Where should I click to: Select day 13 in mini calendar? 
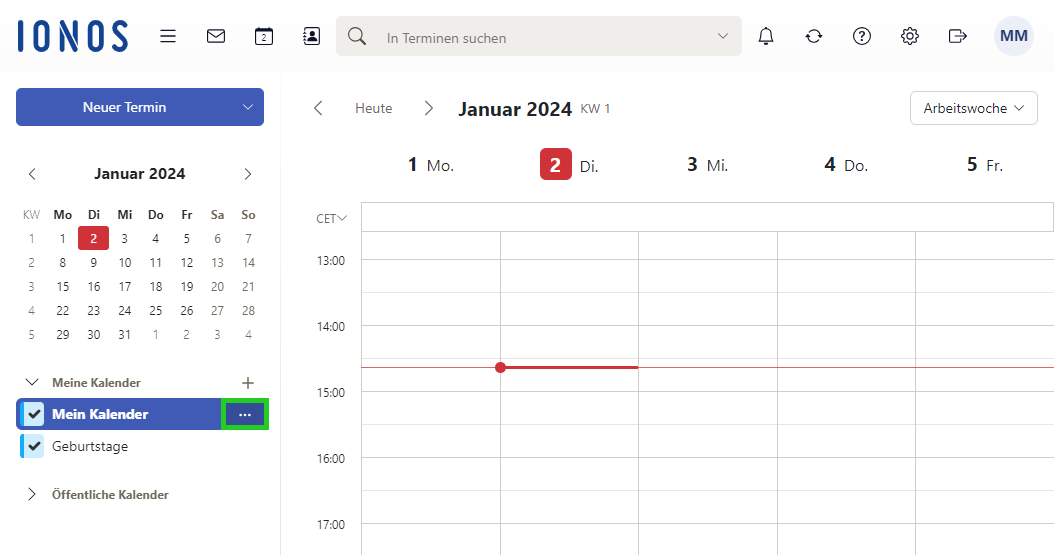(217, 263)
